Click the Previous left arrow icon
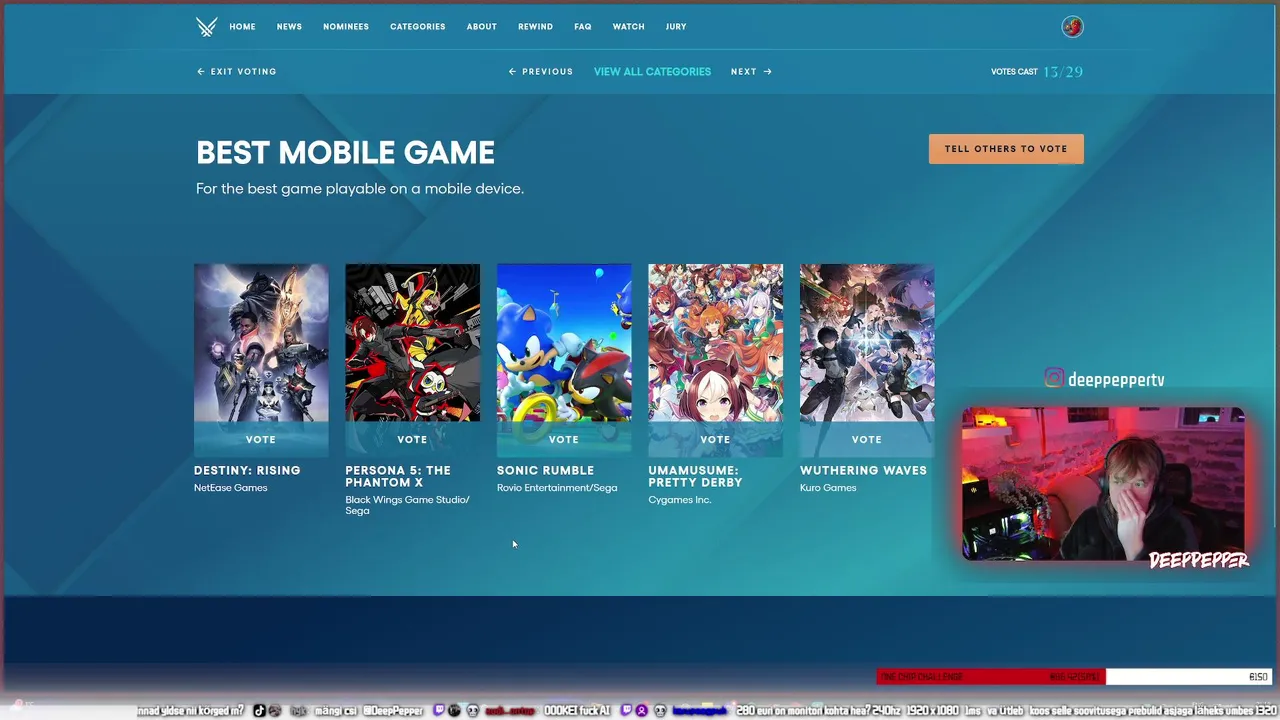 click(x=513, y=72)
